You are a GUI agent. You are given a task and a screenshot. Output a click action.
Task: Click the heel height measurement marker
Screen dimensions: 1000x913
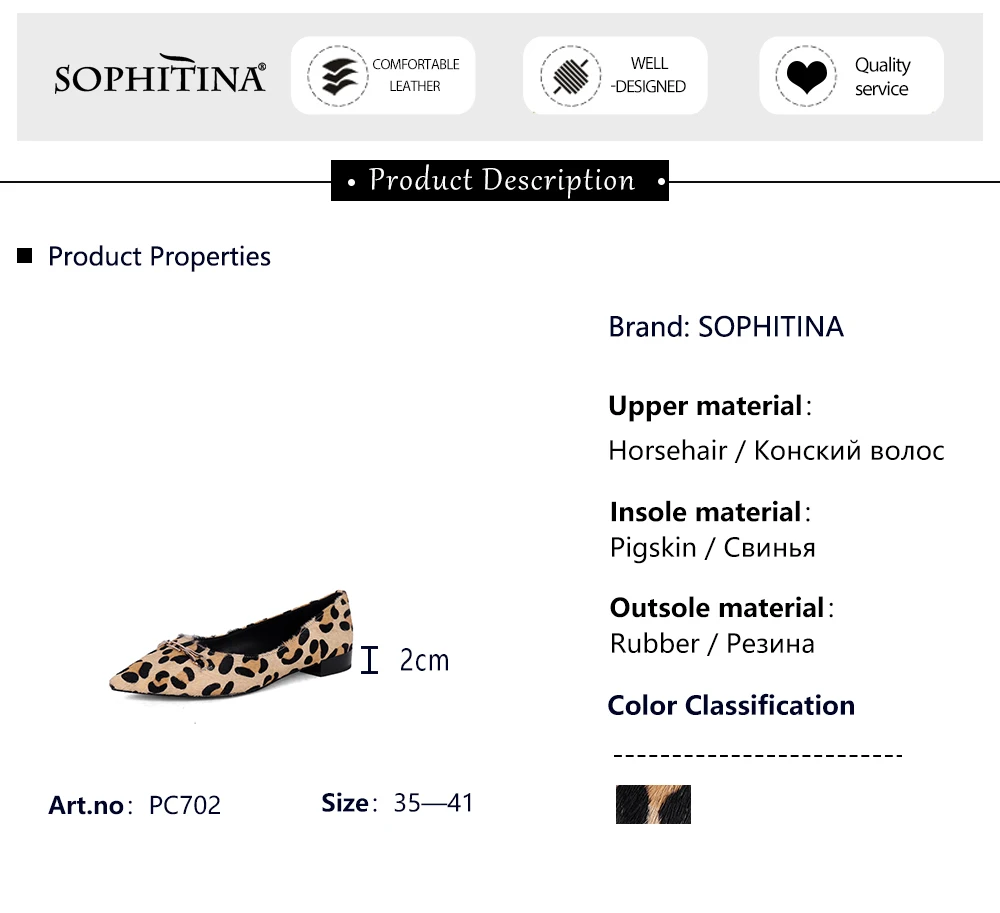370,660
